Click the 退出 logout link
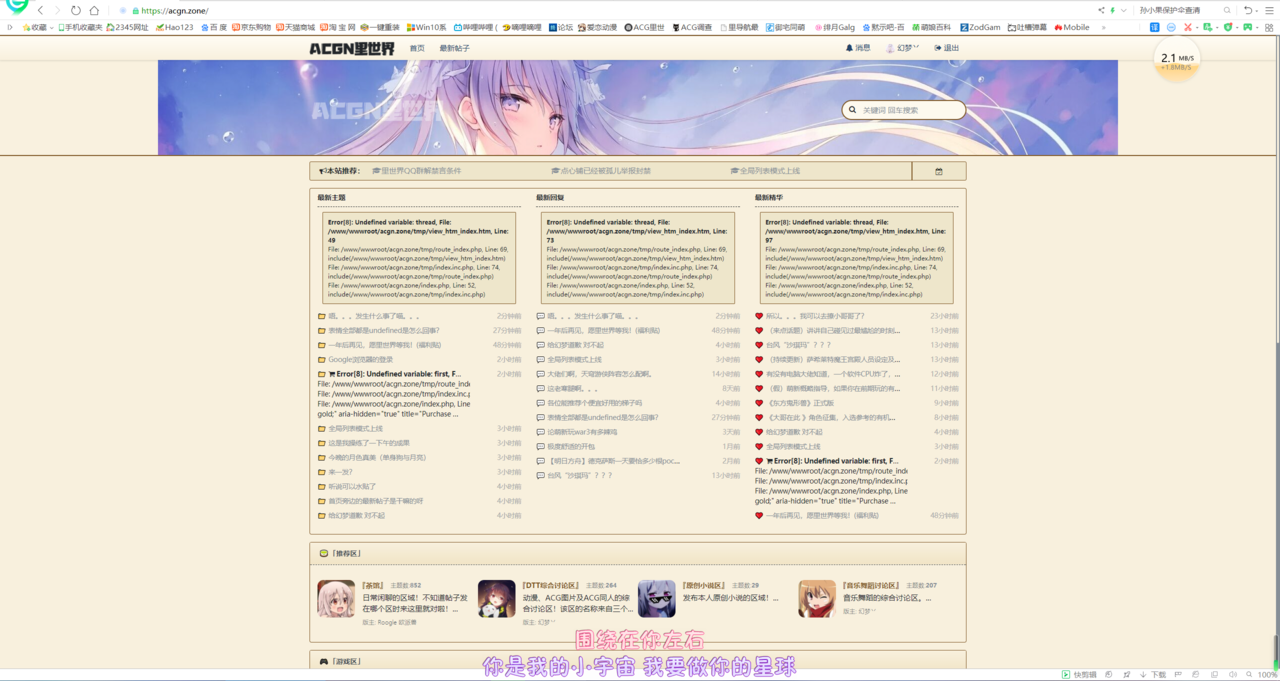 point(946,48)
